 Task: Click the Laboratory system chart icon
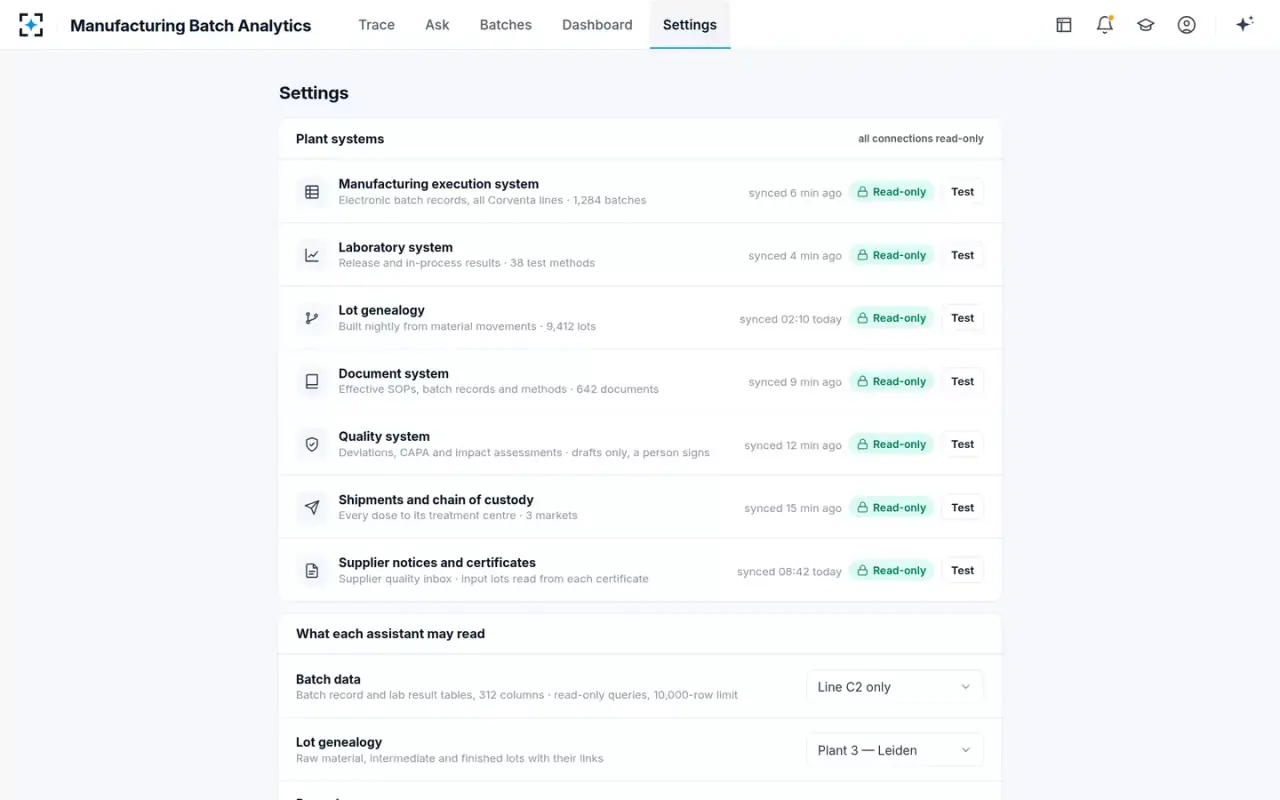312,255
